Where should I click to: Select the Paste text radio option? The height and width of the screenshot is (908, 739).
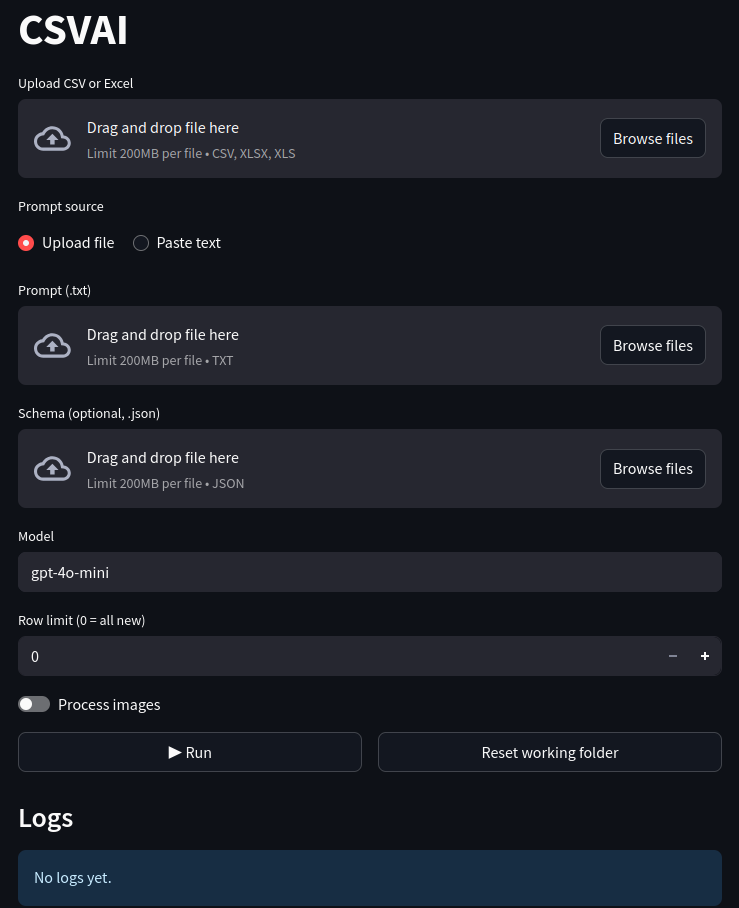click(141, 243)
